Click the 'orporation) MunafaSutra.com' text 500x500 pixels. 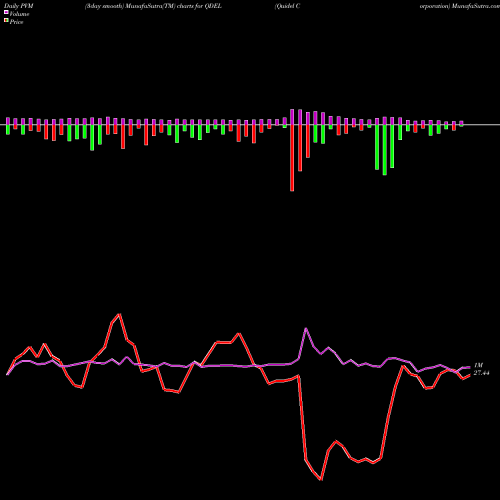(x=460, y=6)
